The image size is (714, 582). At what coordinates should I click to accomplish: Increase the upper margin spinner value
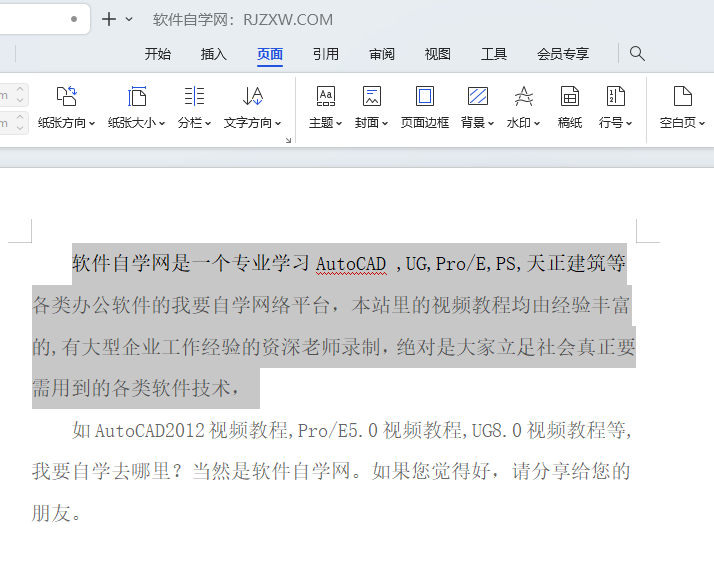20,89
